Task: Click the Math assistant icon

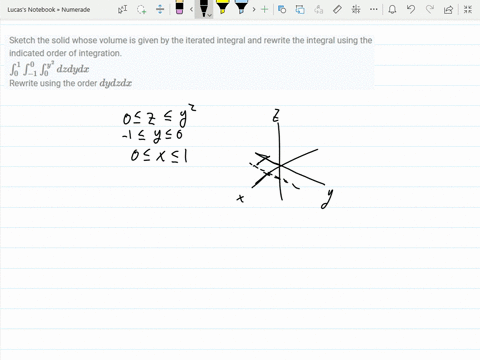Action: point(356,9)
